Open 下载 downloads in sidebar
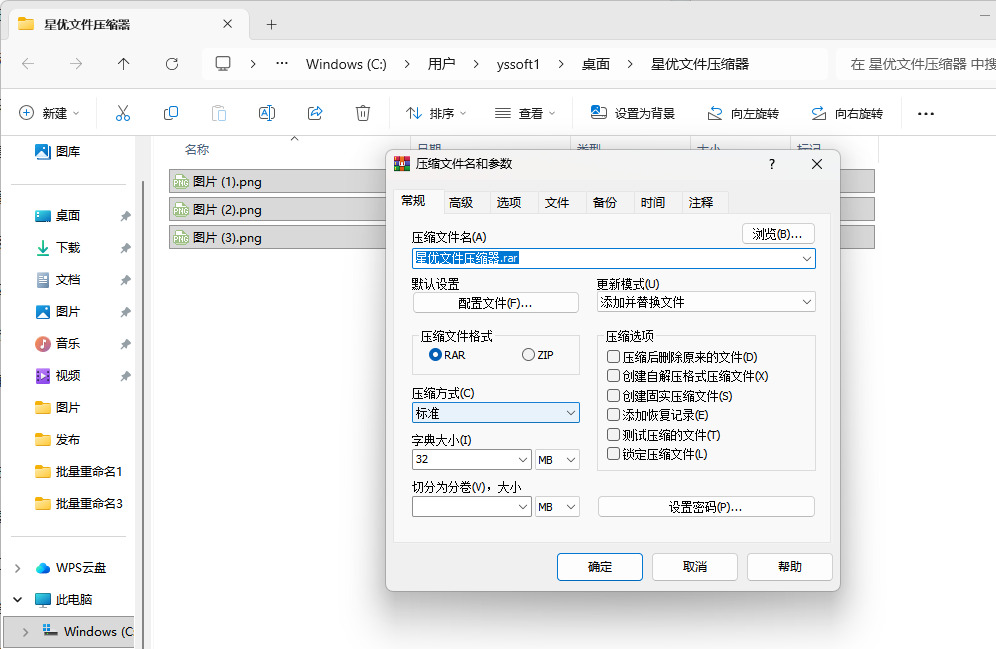The width and height of the screenshot is (996, 649). click(x=57, y=248)
